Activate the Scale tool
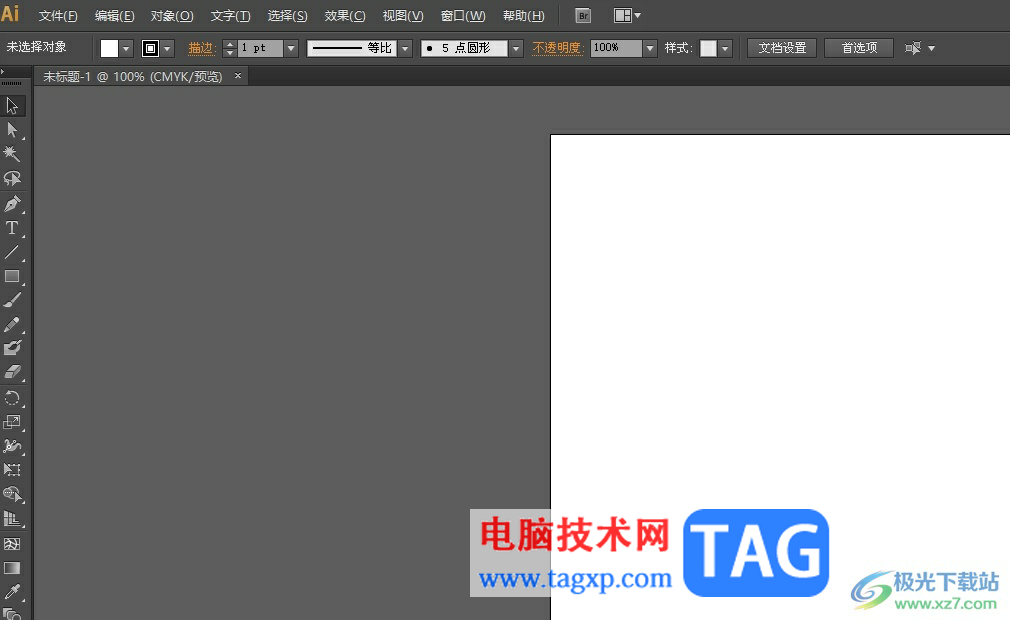This screenshot has height=620, width=1010. point(12,422)
